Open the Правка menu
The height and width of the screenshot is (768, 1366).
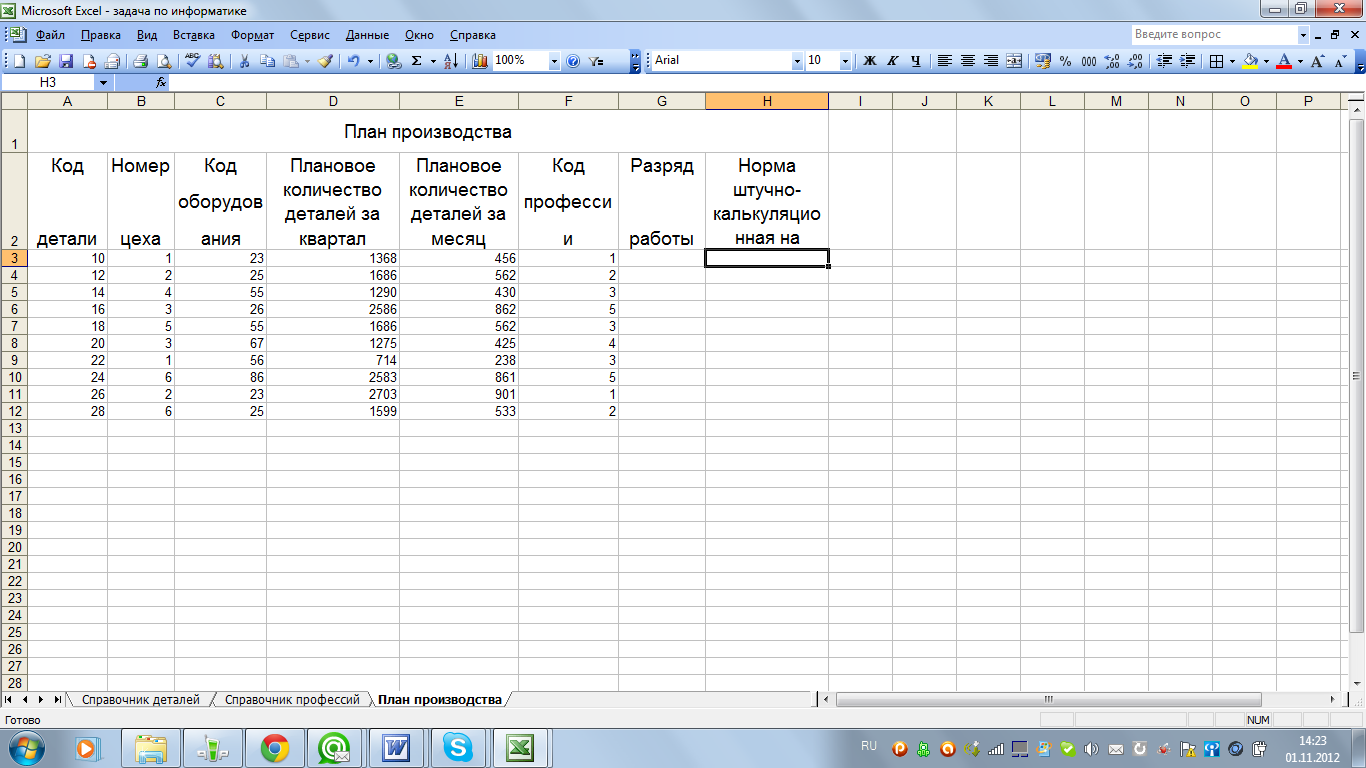point(100,34)
